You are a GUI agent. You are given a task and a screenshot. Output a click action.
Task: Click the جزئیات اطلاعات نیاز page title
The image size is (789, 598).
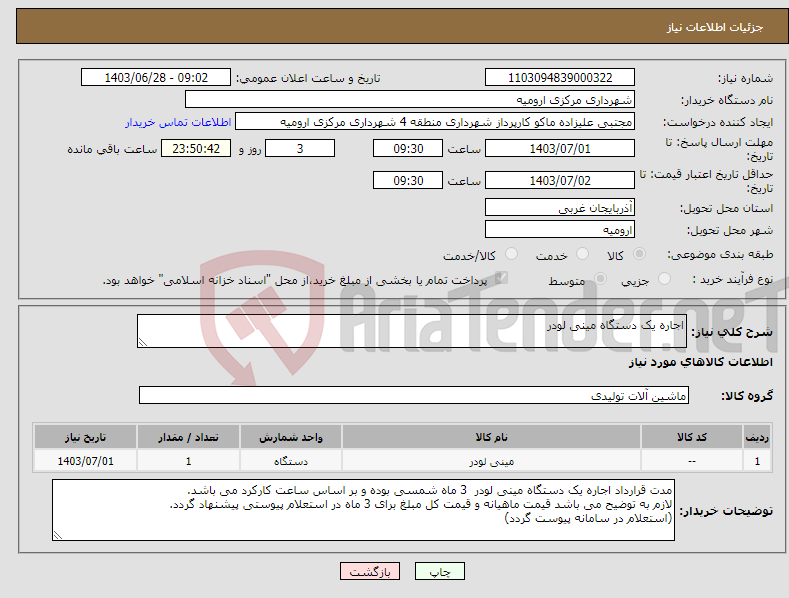point(715,27)
